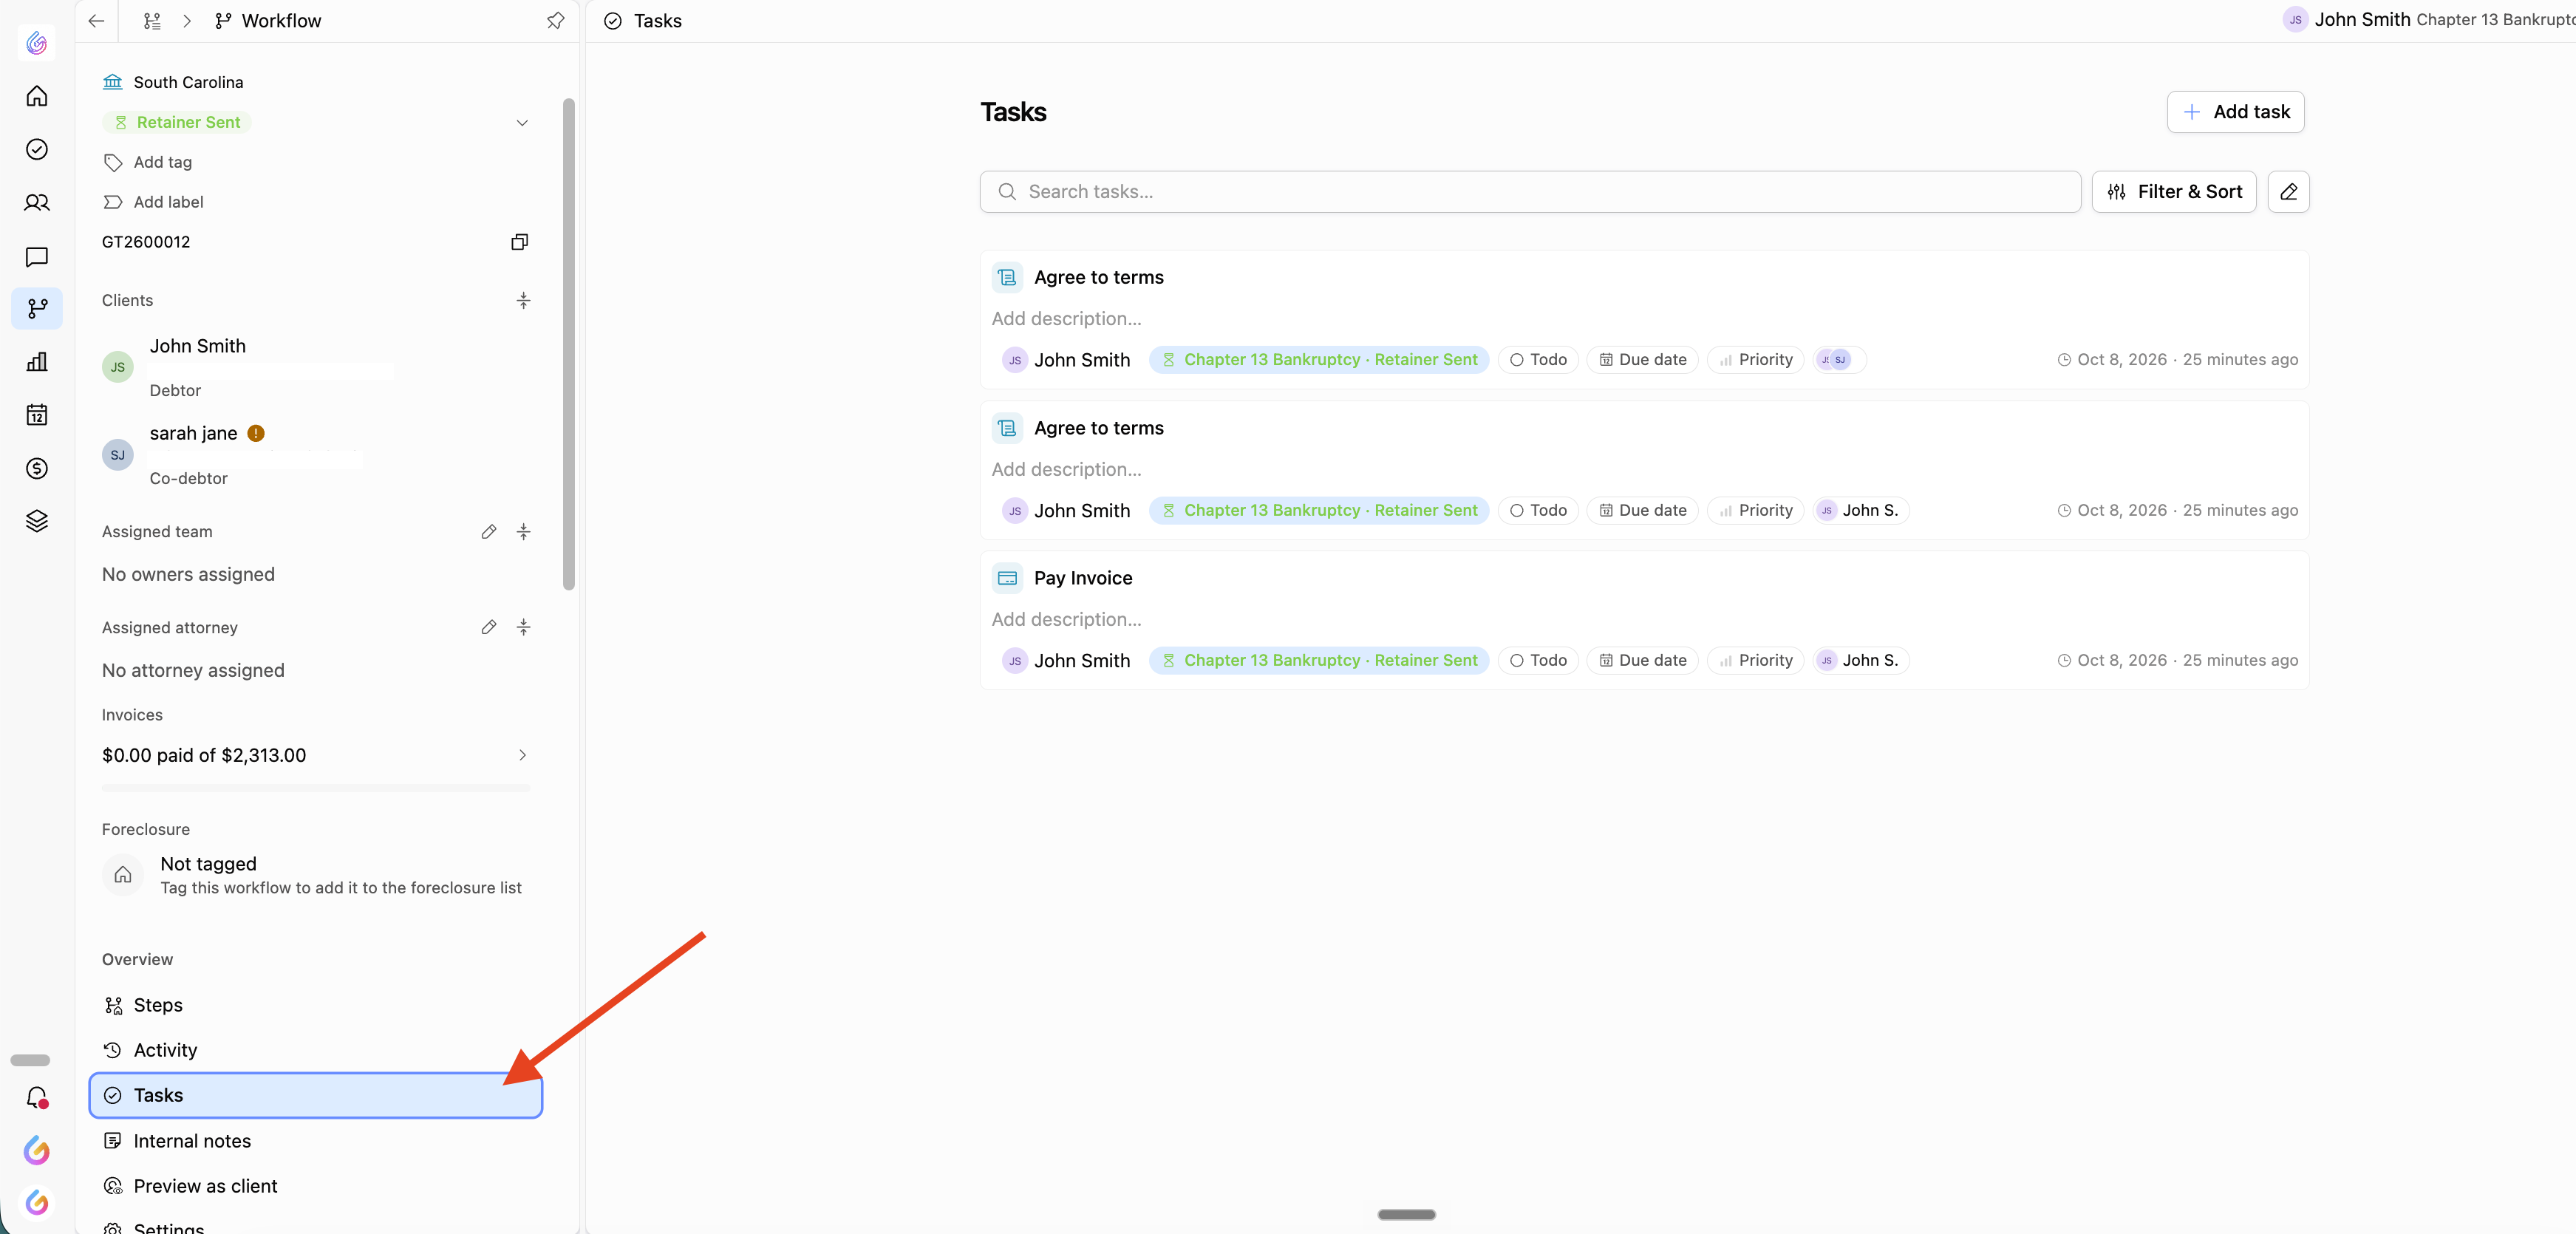The height and width of the screenshot is (1234, 2576).
Task: Open the stacked layers icon in sidebar
Action: click(37, 521)
